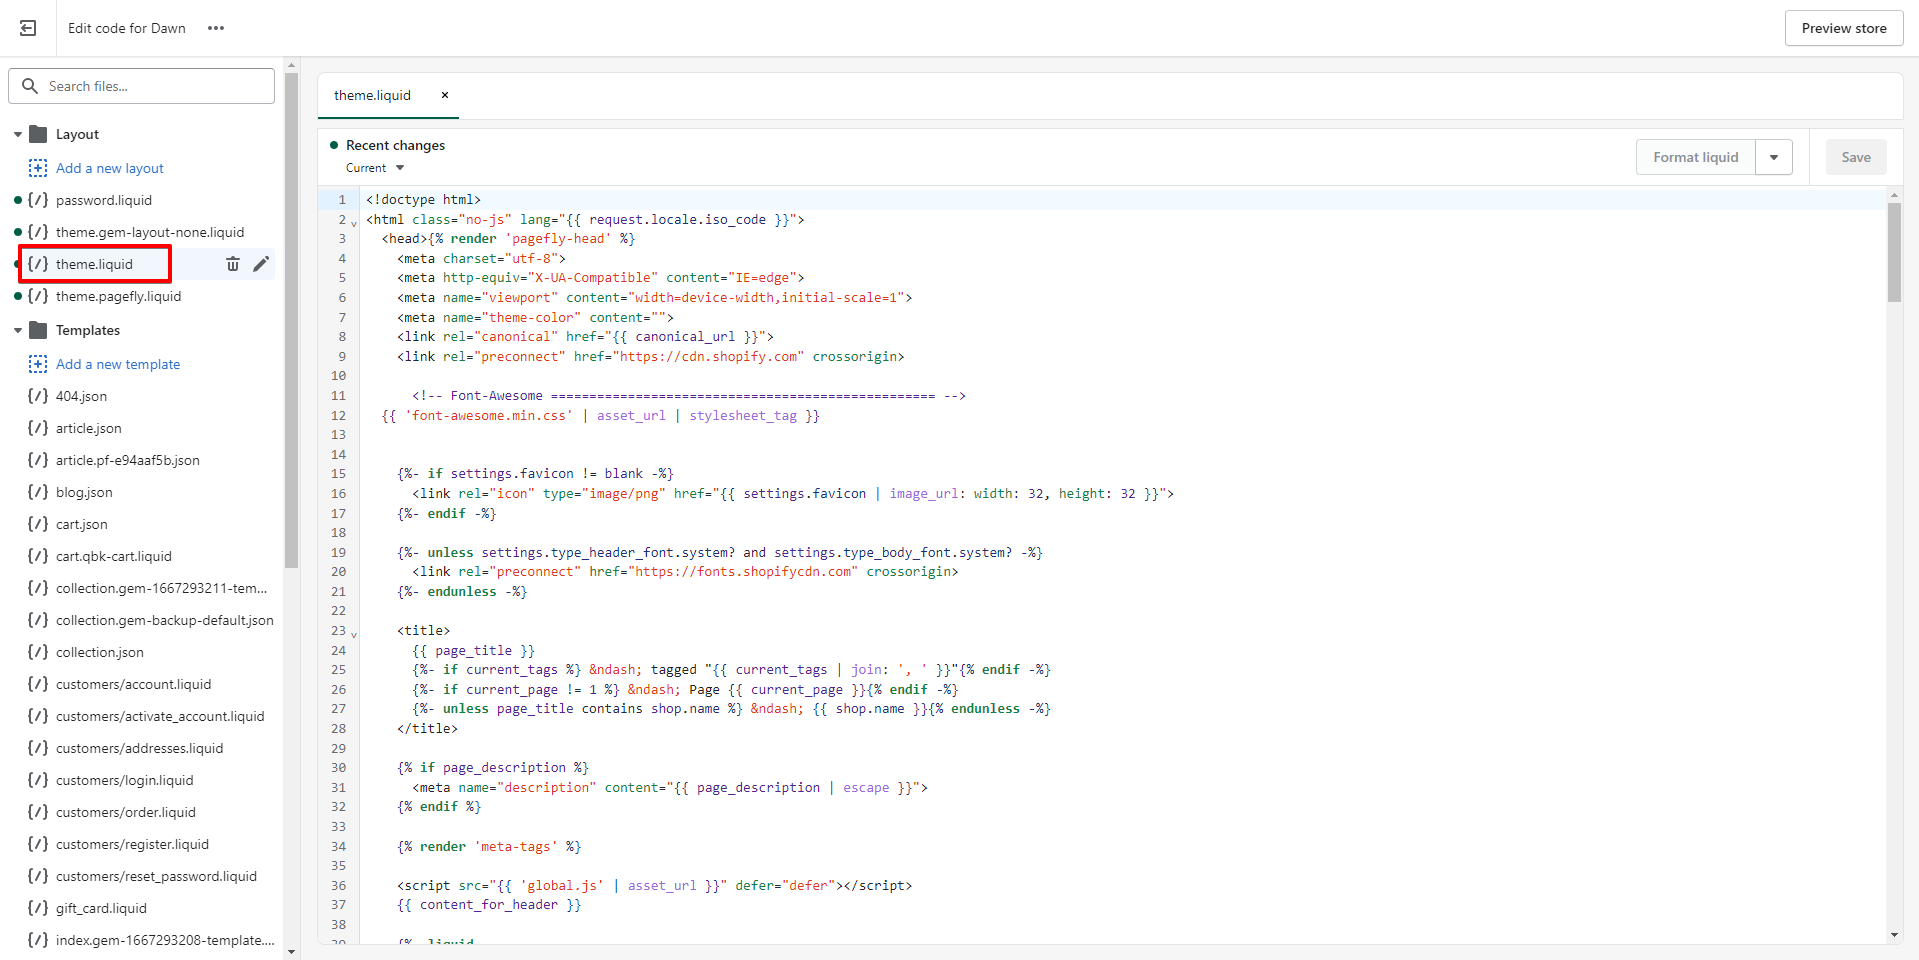
Task: Open customers/addresses.liquid file
Action: (139, 748)
